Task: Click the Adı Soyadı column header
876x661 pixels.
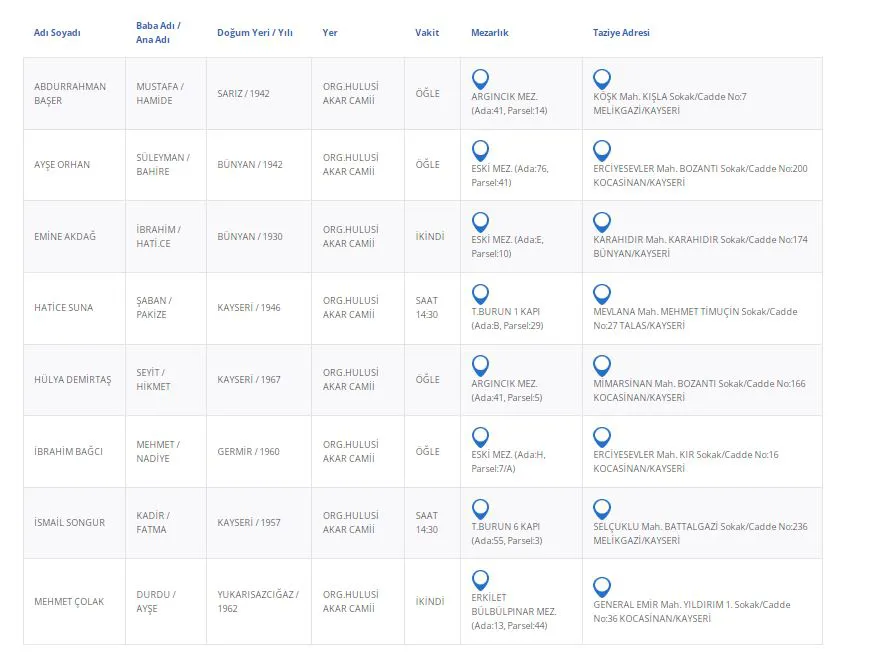Action: [x=57, y=33]
